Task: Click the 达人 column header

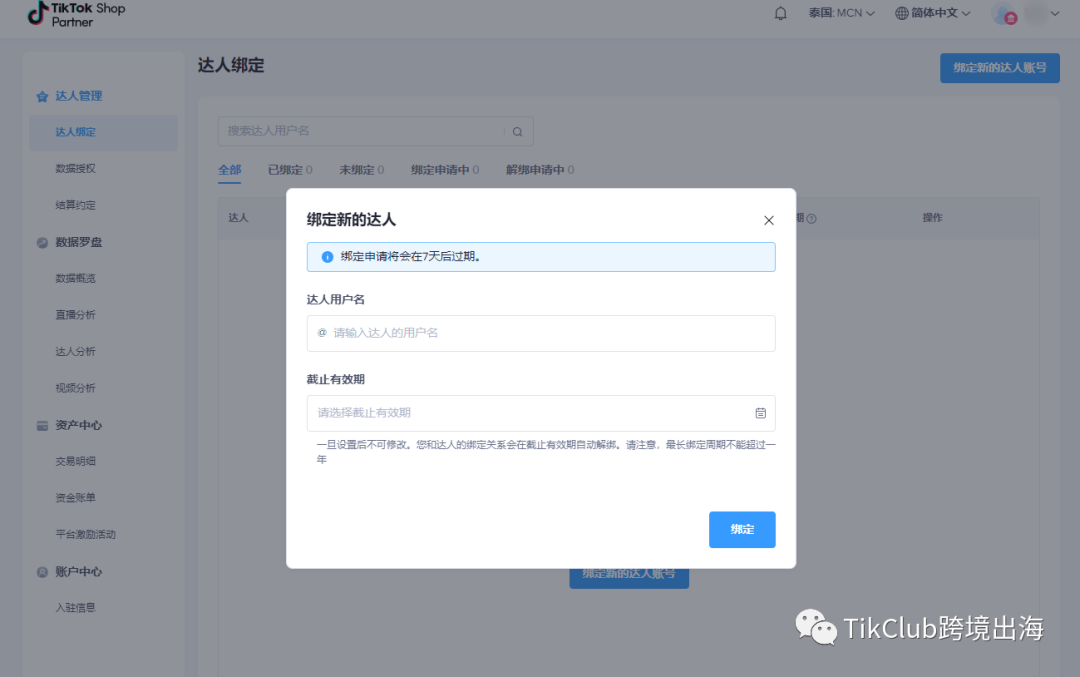Action: click(x=238, y=218)
